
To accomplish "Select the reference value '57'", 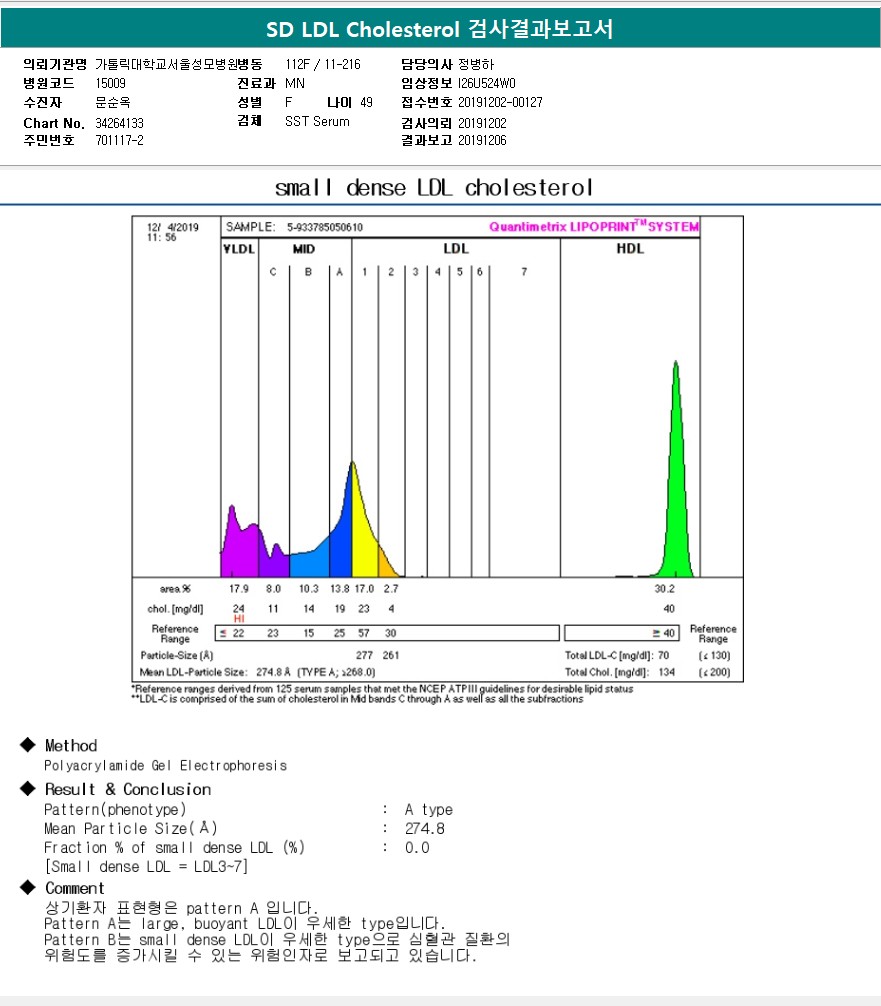I will [x=364, y=633].
